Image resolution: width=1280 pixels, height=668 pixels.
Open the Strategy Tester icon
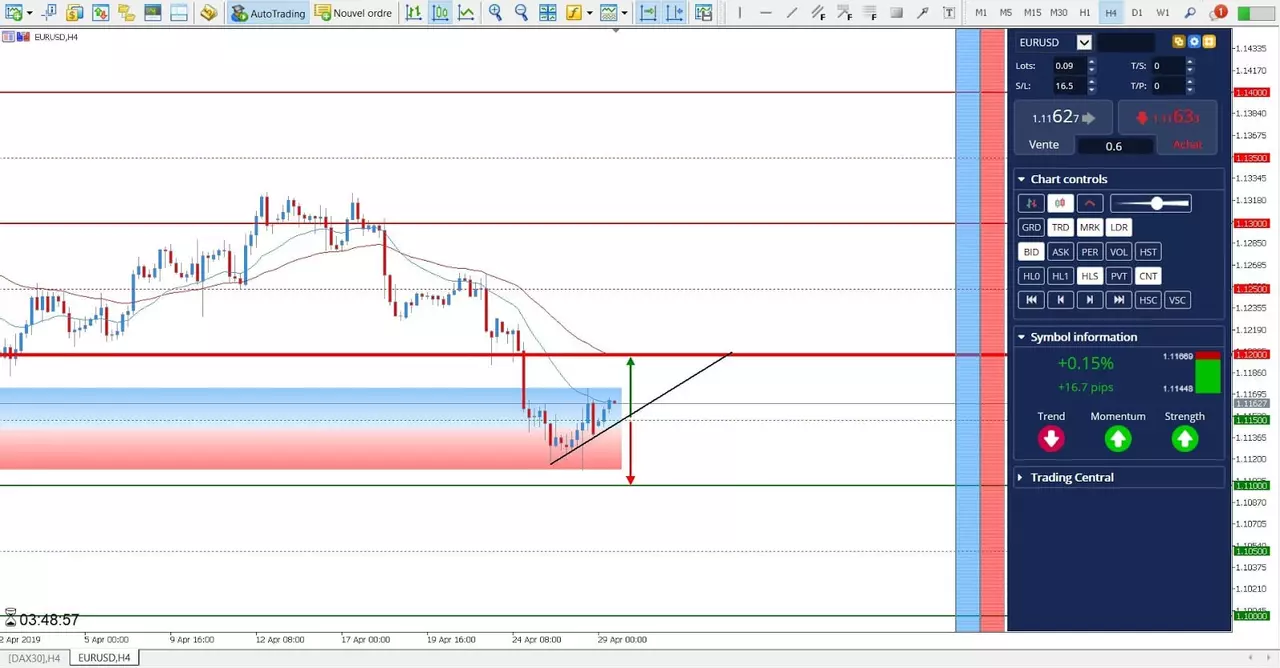click(177, 13)
